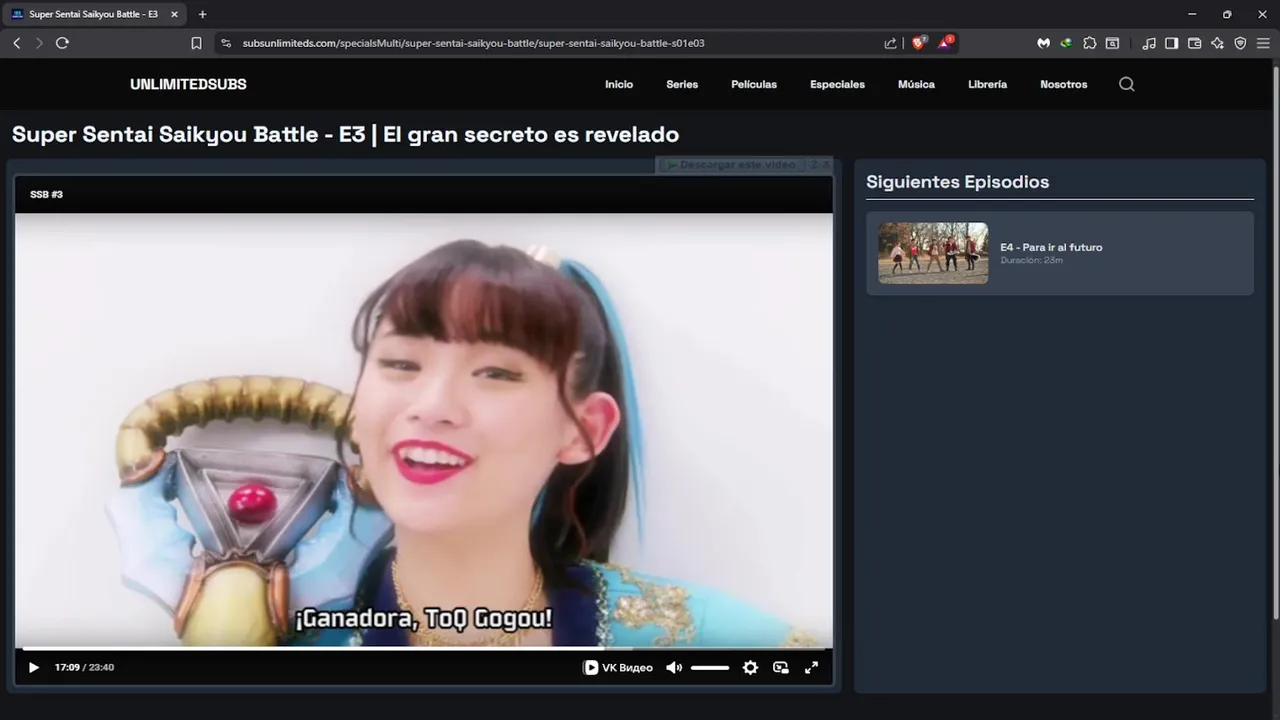This screenshot has width=1280, height=720.
Task: Mute the video player volume
Action: [674, 667]
